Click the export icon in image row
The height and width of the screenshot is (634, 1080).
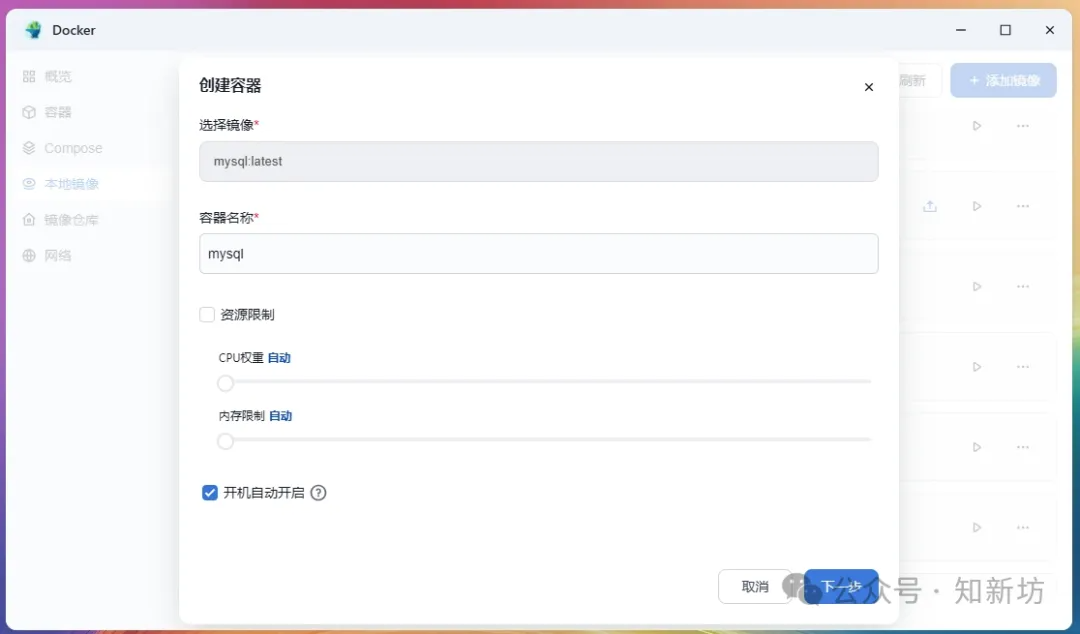pyautogui.click(x=929, y=206)
